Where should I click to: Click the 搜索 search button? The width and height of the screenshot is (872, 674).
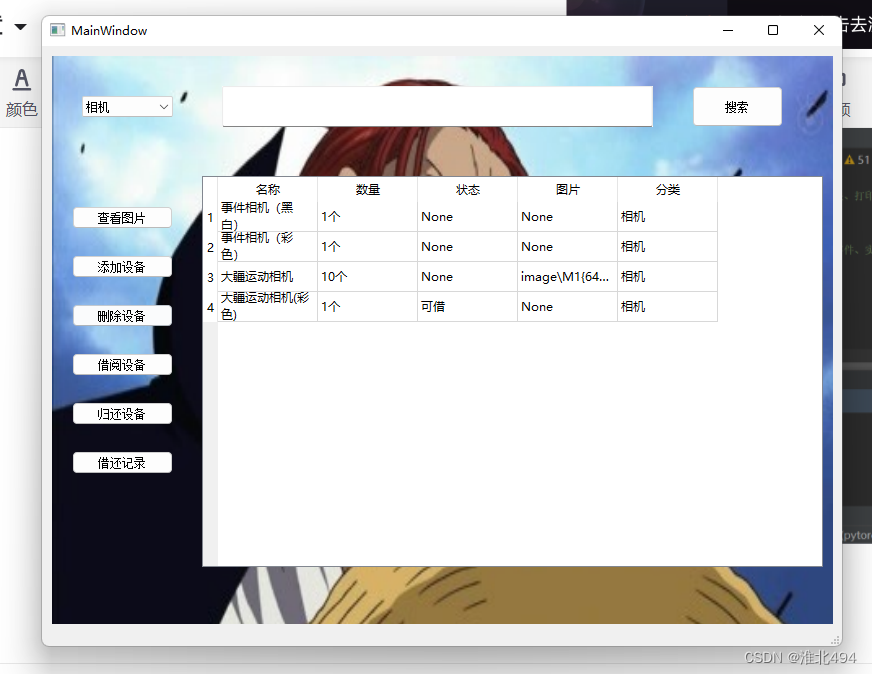(x=737, y=107)
